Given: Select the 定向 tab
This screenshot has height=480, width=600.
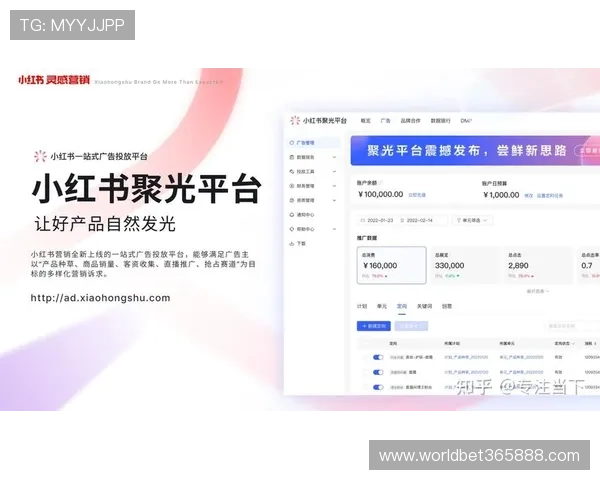Looking at the screenshot, I should 402,306.
